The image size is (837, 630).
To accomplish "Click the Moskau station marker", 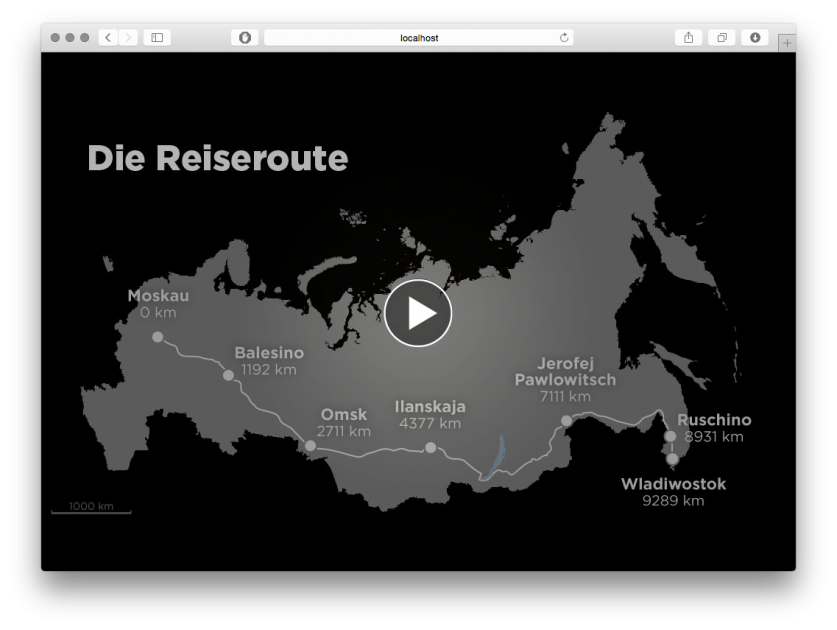I will click(157, 337).
